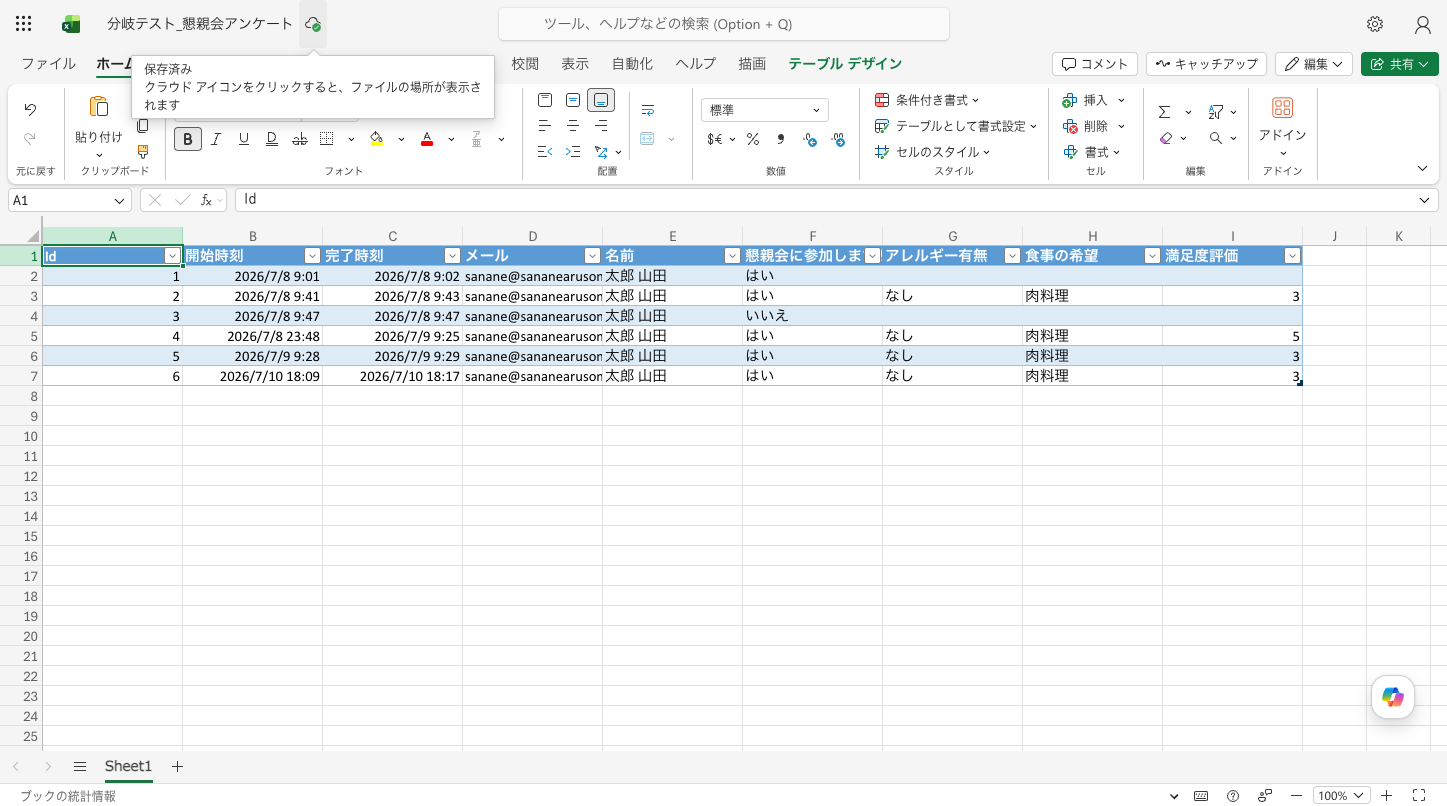The width and height of the screenshot is (1447, 806).
Task: Click the AutoSum sigma icon
Action: tap(1164, 112)
